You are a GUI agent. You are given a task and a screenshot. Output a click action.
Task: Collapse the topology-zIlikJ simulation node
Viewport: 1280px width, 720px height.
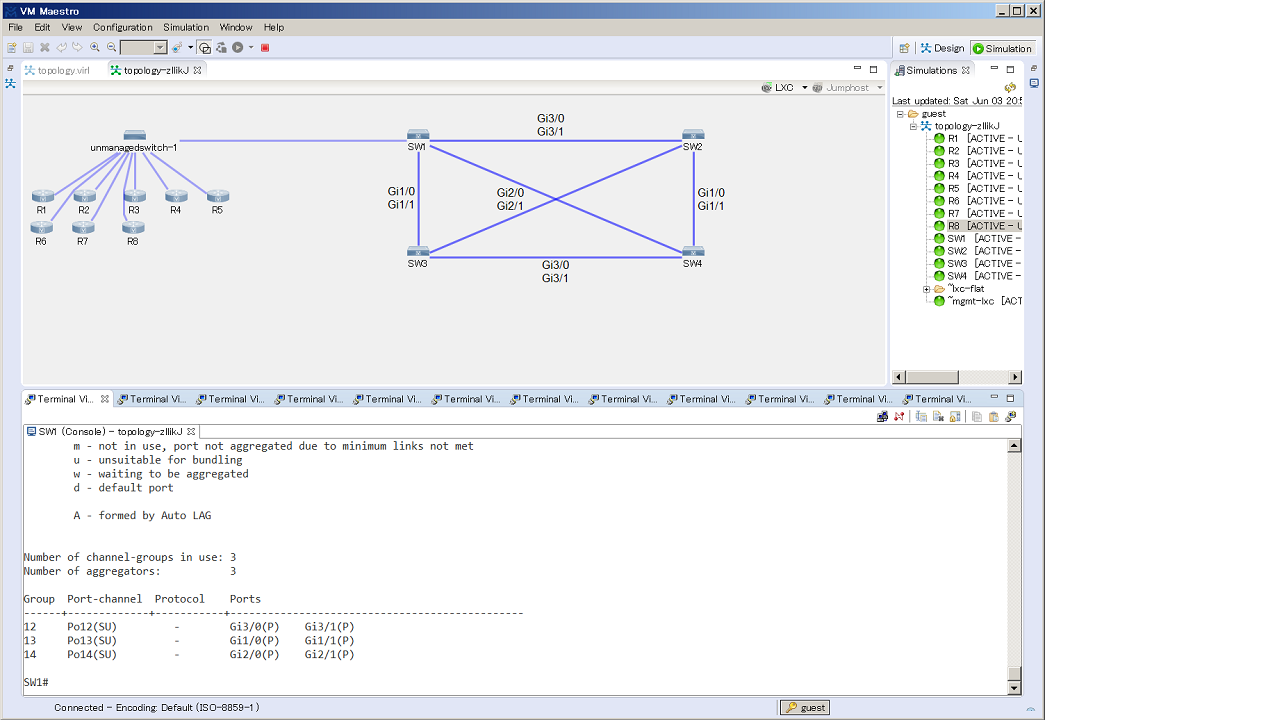click(913, 126)
